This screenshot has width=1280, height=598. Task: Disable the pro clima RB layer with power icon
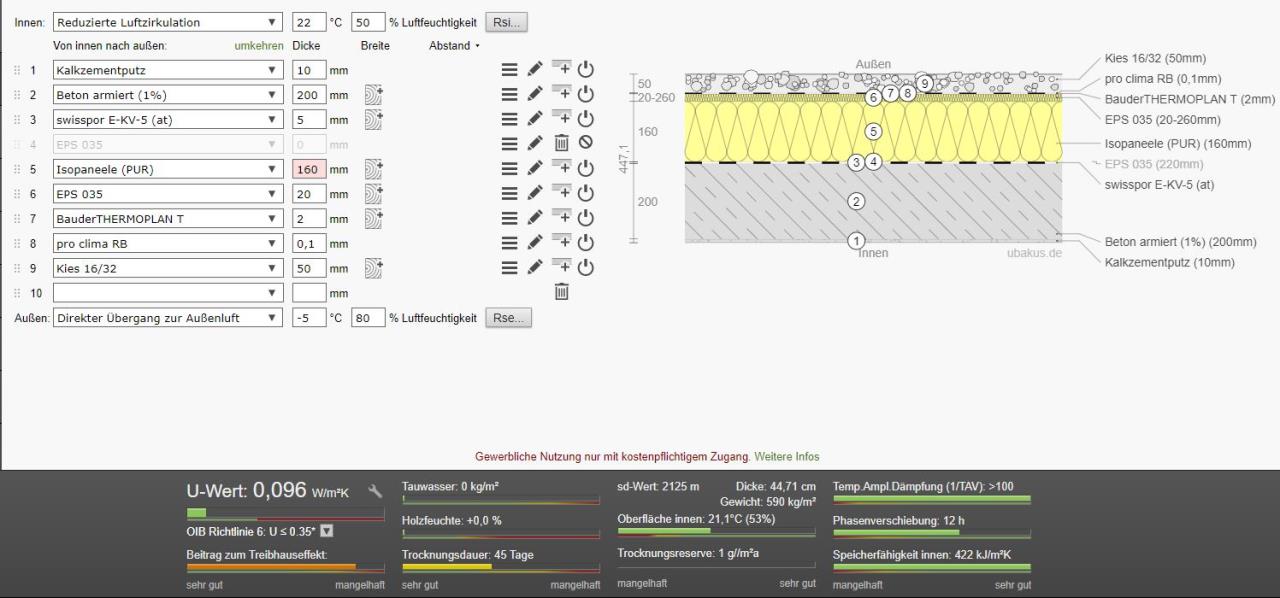pyautogui.click(x=586, y=242)
